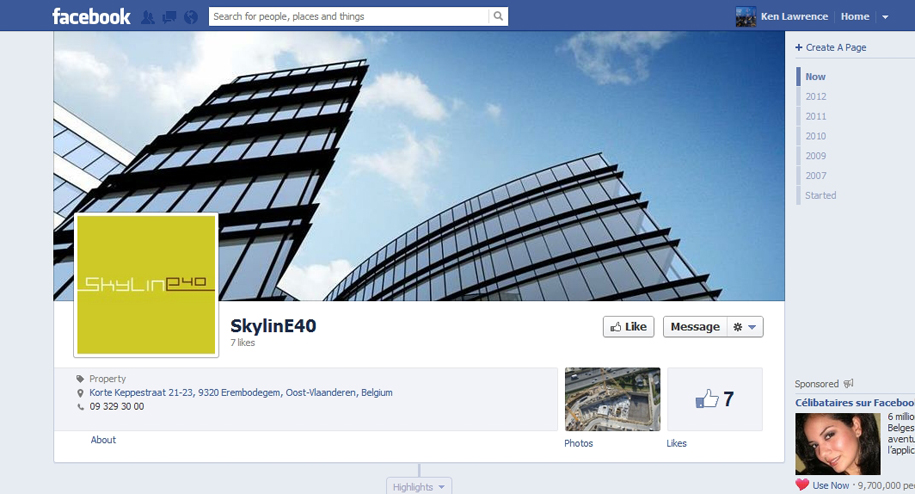Viewport: 915px width, 494px height.
Task: Click the phone number 09 329 30 00
Action: (x=117, y=407)
